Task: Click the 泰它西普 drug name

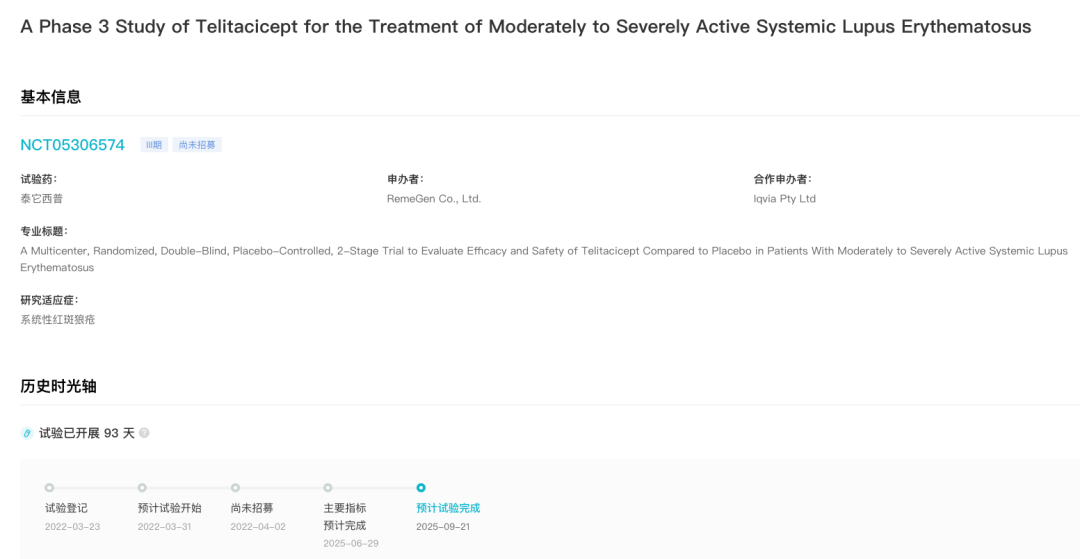Action: click(x=42, y=199)
